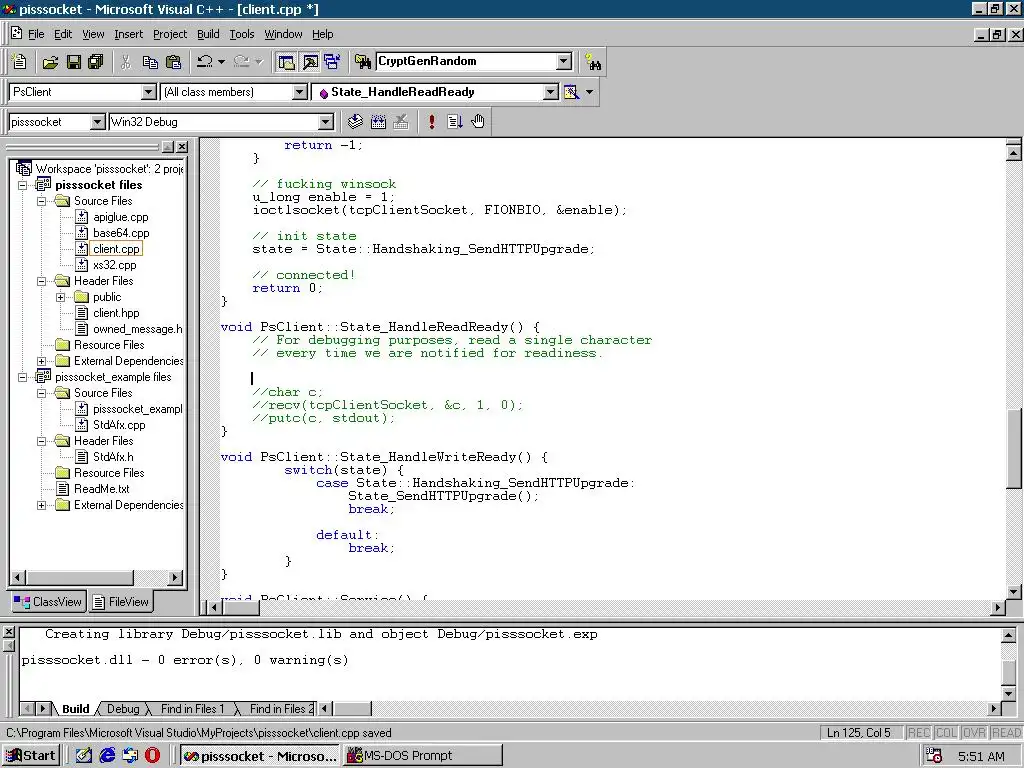The image size is (1024, 768).
Task: Click the Open file toolbar icon
Action: tap(50, 62)
